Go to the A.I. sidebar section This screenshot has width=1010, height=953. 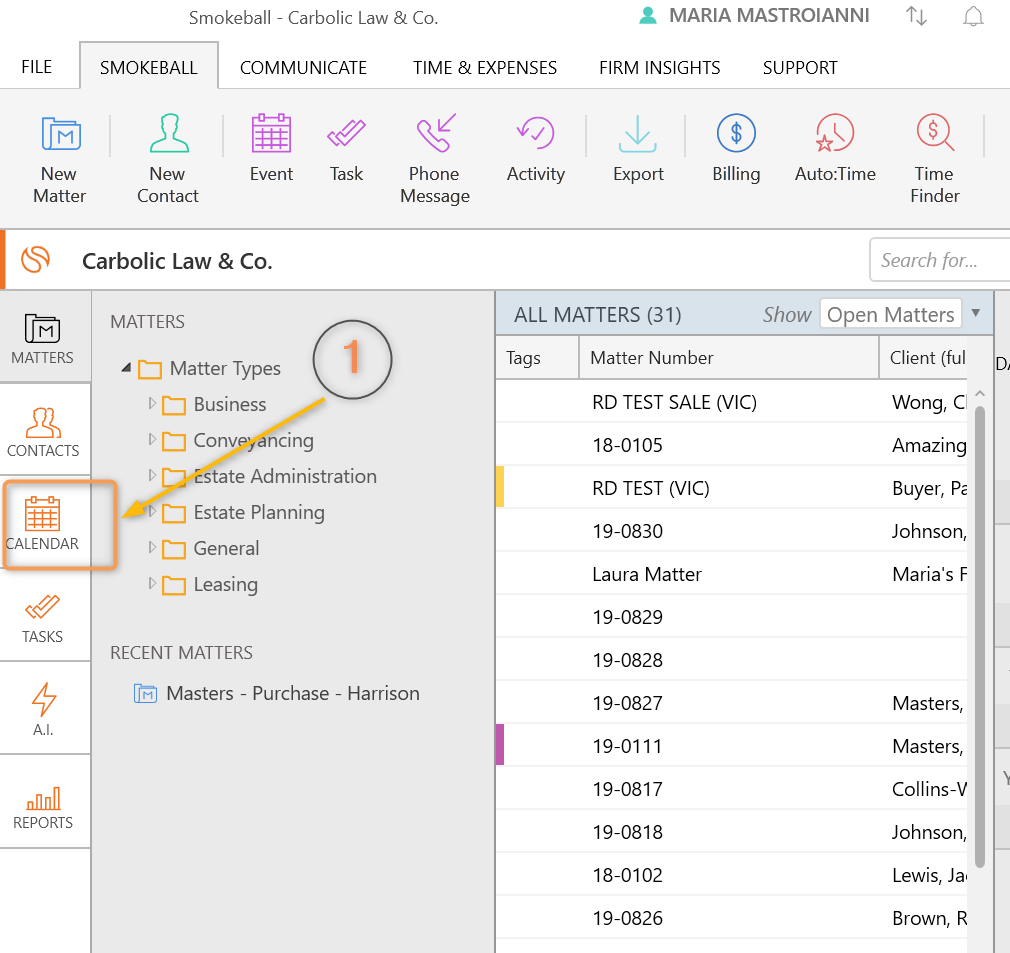(x=43, y=709)
